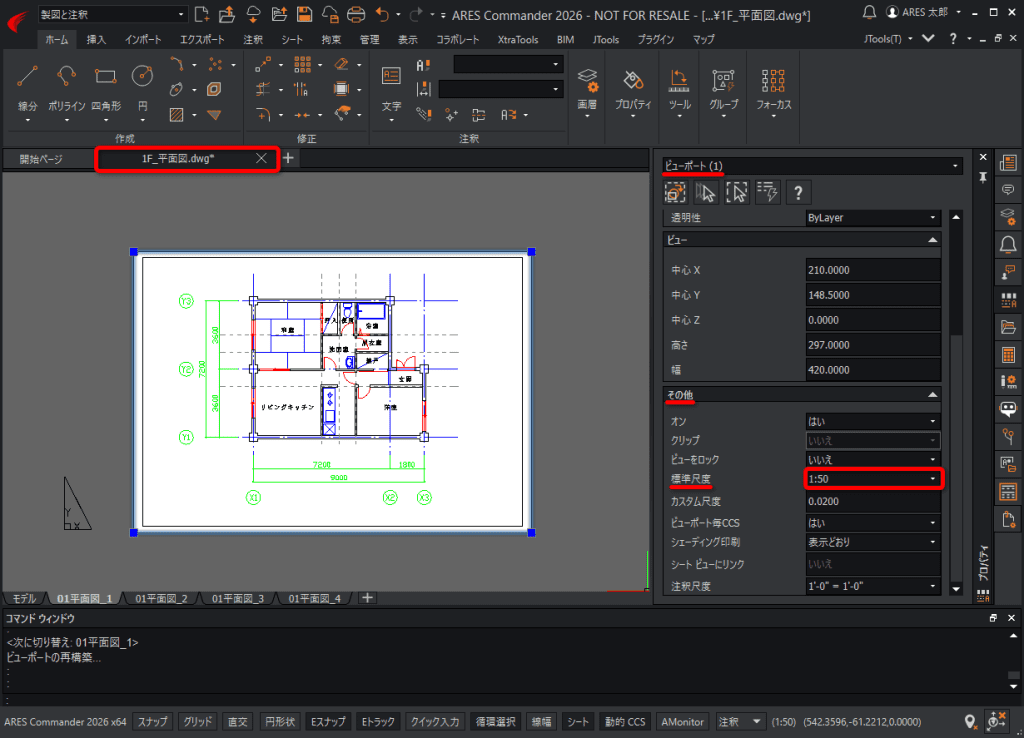Image resolution: width=1024 pixels, height=738 pixels.
Task: Switch to the 01平面図_2 sheet tab
Action: click(x=161, y=598)
